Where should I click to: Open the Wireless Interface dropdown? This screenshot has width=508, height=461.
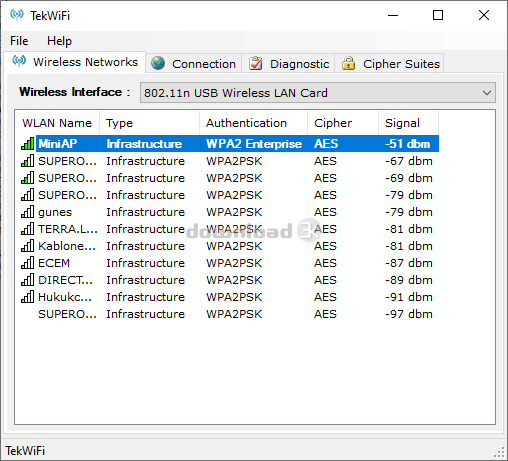pyautogui.click(x=318, y=93)
